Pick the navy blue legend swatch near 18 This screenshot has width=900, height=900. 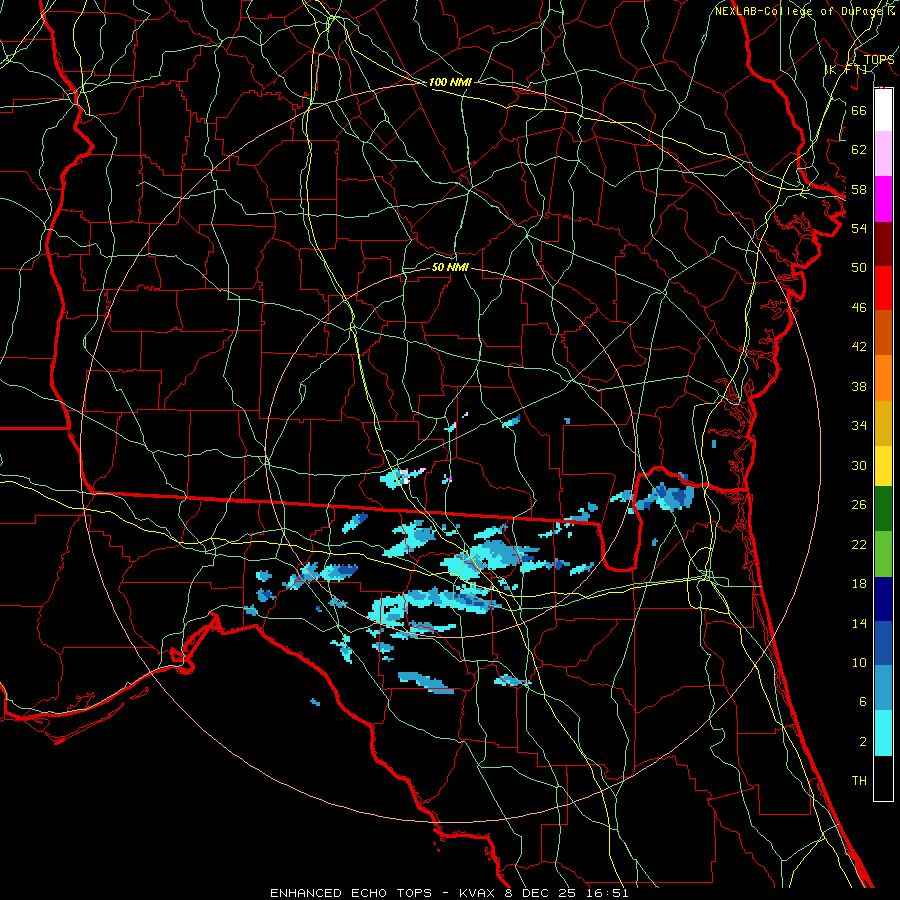click(x=883, y=599)
